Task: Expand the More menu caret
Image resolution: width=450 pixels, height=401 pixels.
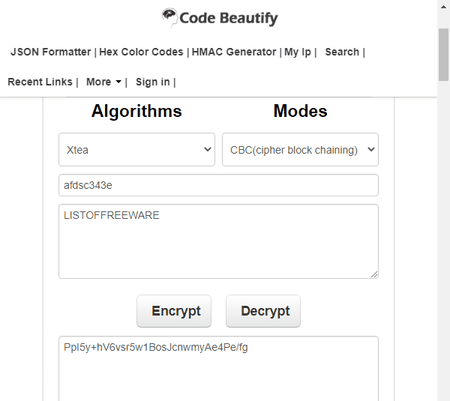Action: click(118, 82)
